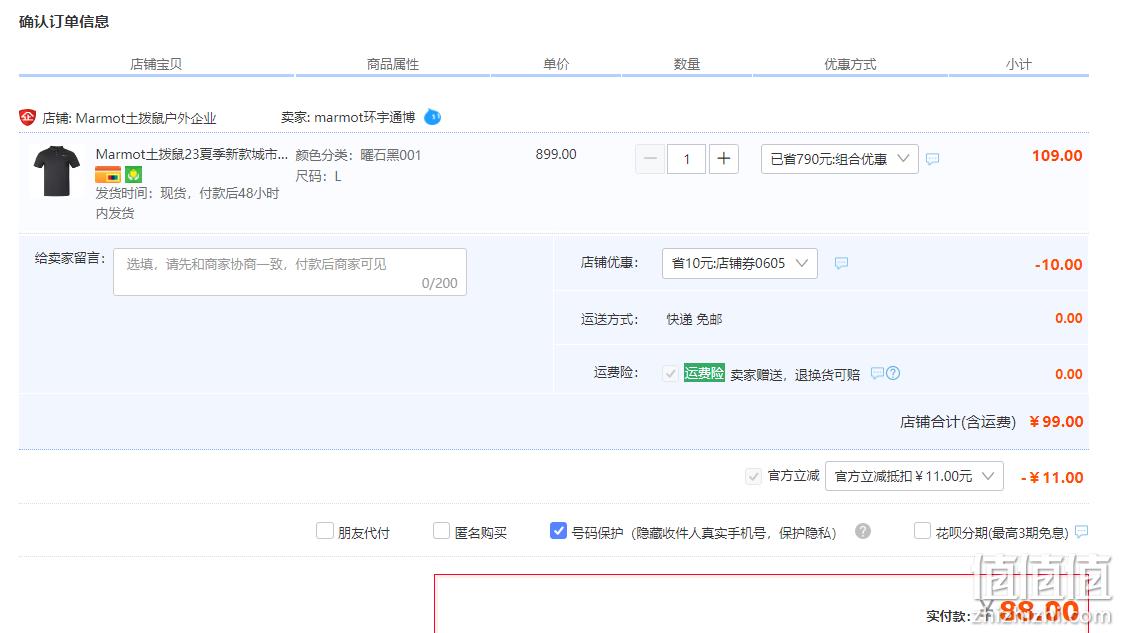Click the black polo shirt product thumbnail

click(x=56, y=171)
